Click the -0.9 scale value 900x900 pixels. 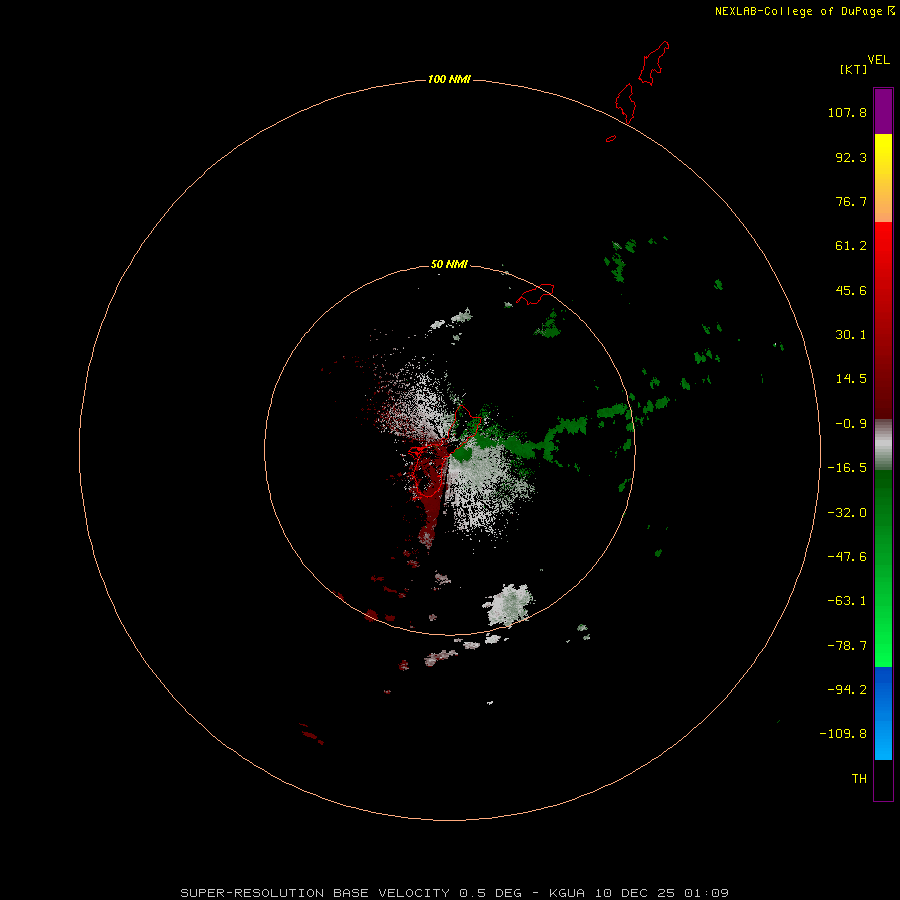click(x=851, y=424)
